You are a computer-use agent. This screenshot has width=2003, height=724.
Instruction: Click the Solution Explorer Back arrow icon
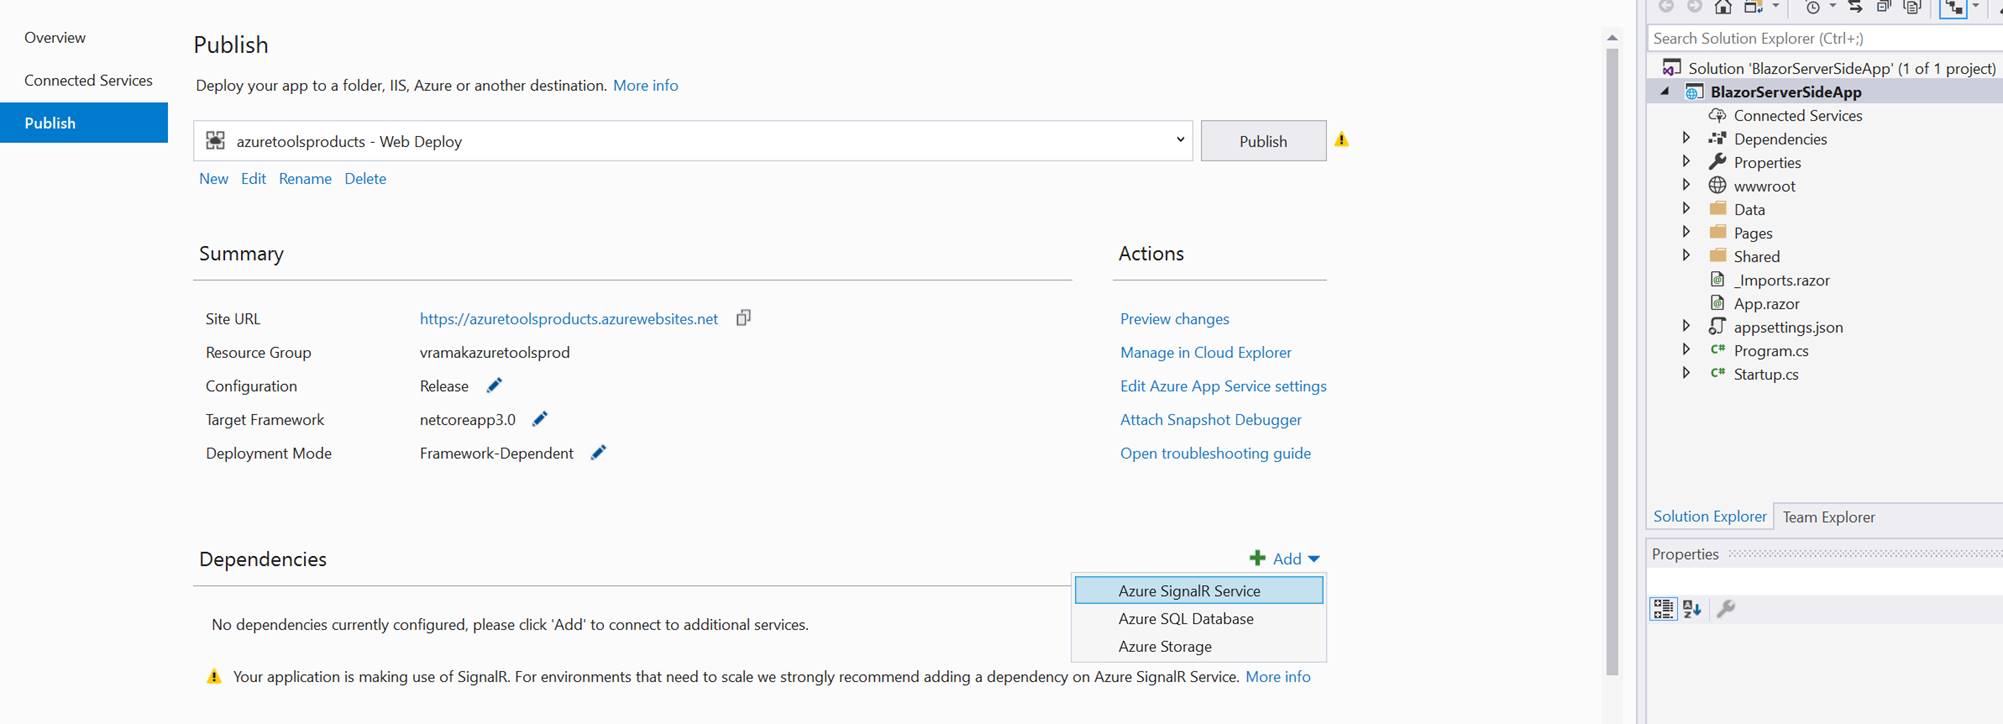[1666, 6]
